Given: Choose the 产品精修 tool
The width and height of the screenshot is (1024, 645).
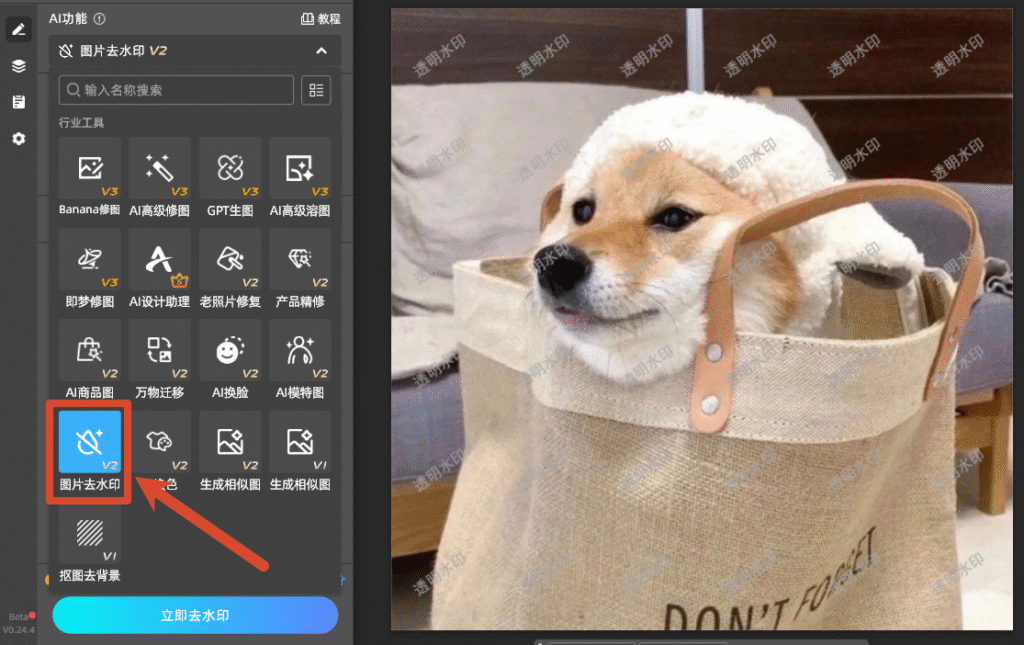Looking at the screenshot, I should (300, 268).
